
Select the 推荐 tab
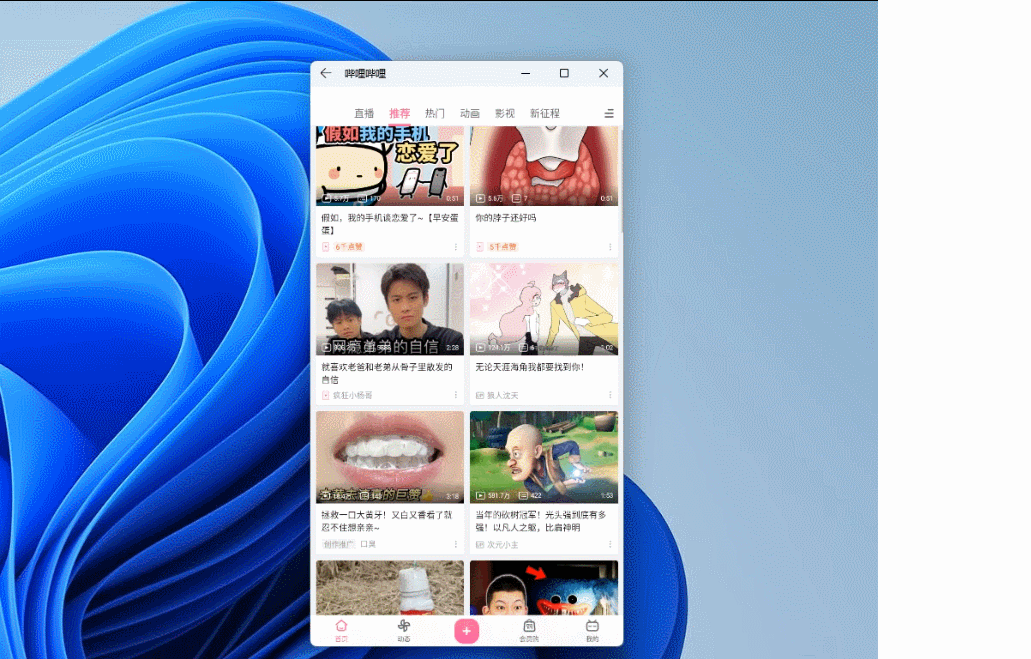coord(399,113)
